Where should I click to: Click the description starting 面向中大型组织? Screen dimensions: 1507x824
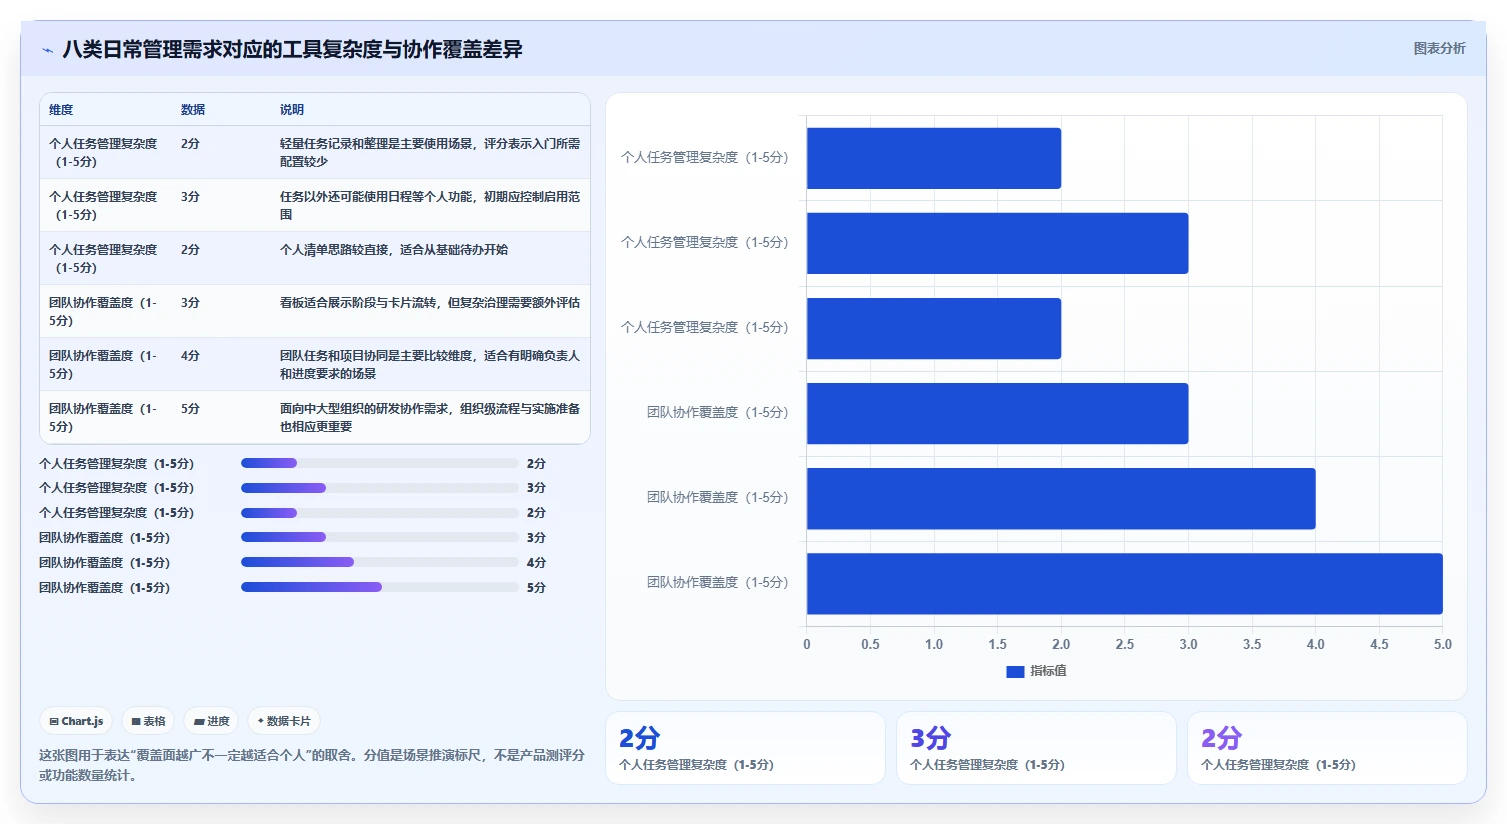pyautogui.click(x=430, y=417)
